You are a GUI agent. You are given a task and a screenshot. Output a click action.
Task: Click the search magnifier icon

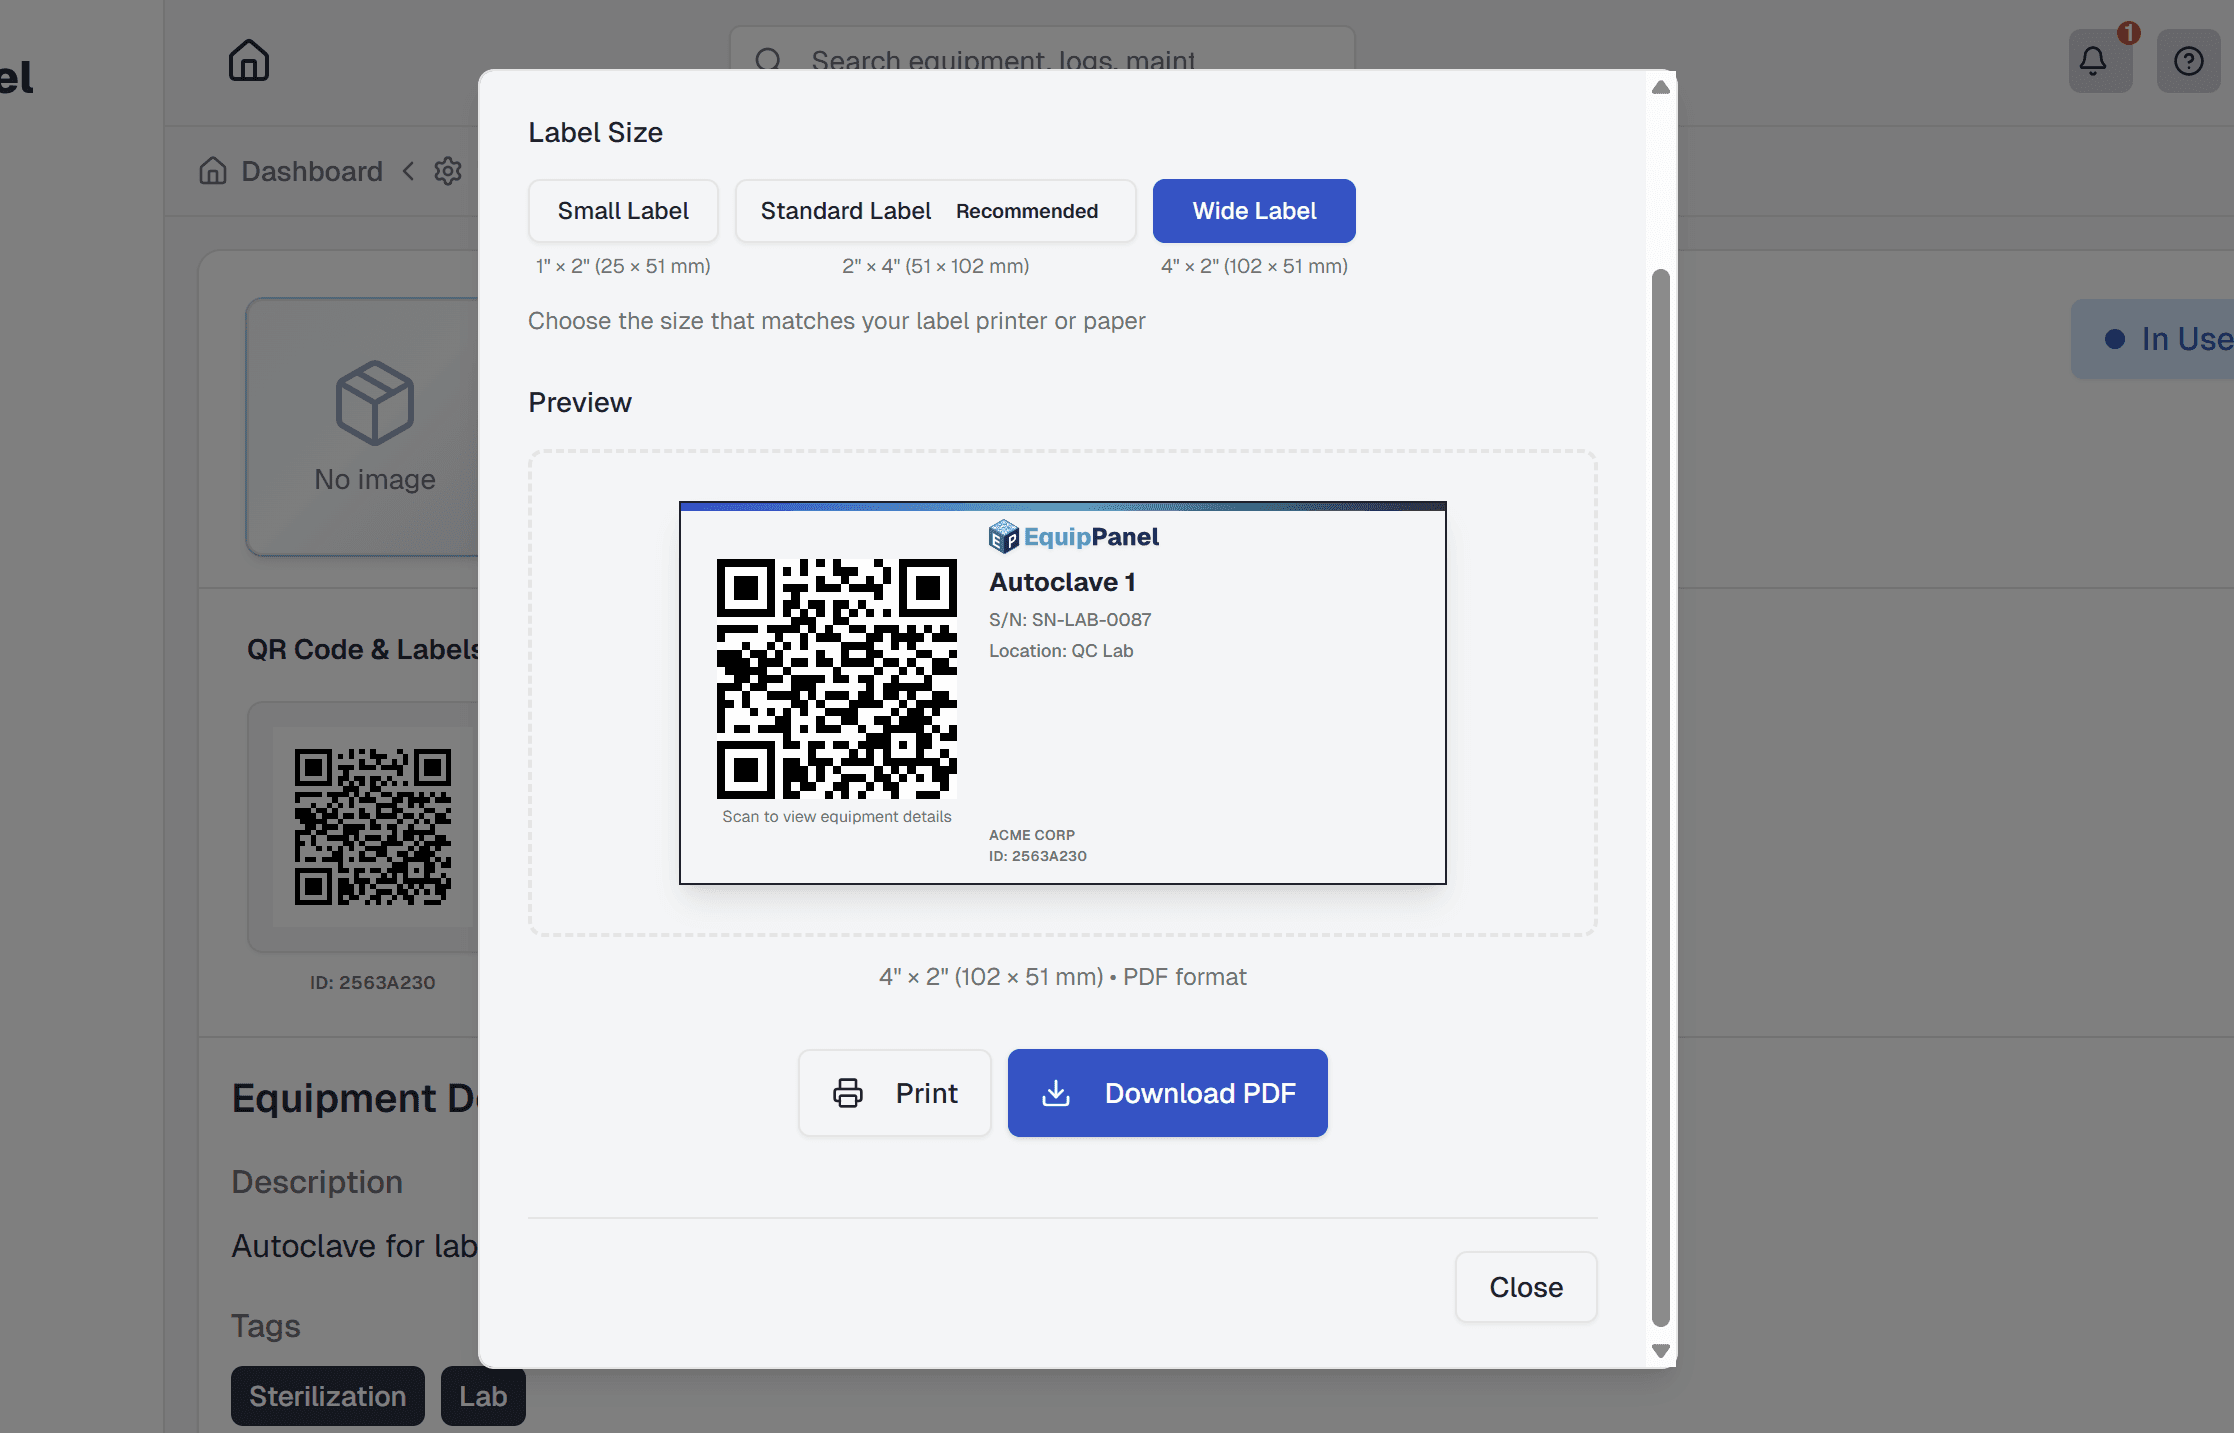tap(768, 60)
